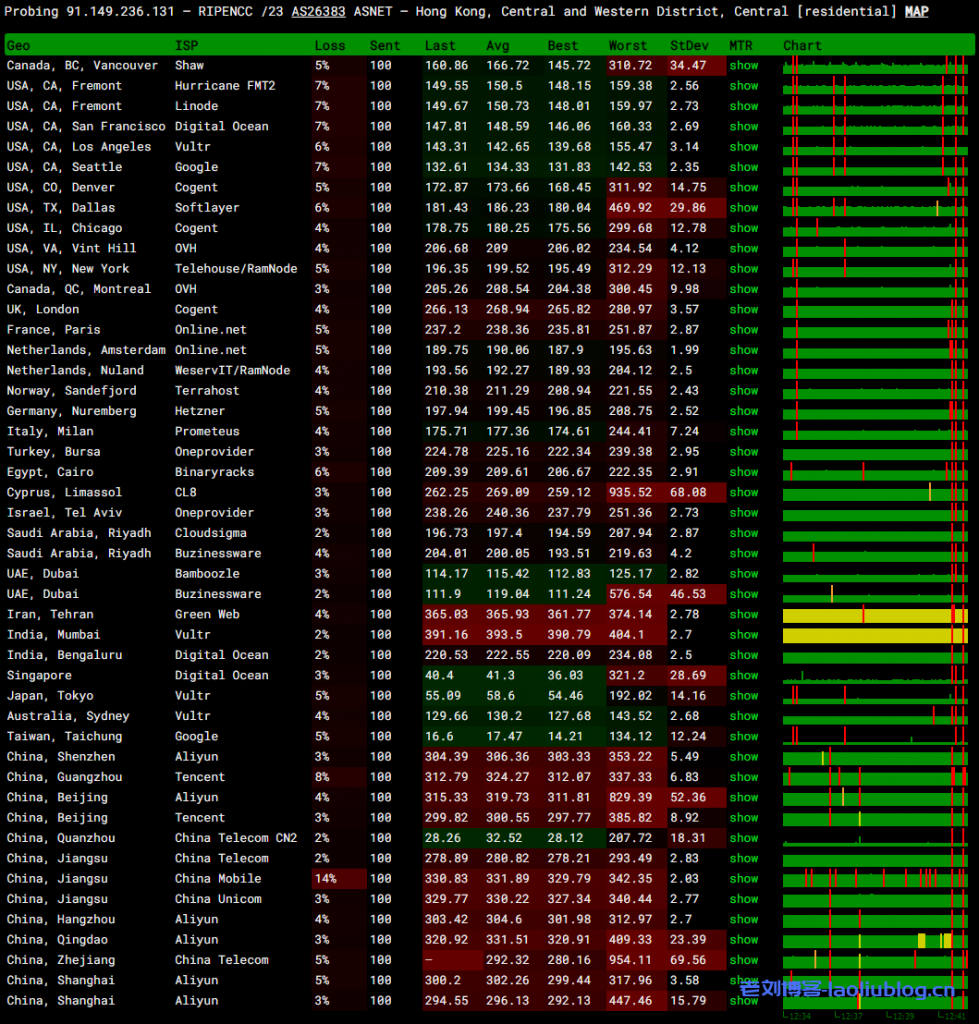Show MTR for Iran Tehran Green Web
The width and height of the screenshot is (979, 1024).
click(x=743, y=615)
